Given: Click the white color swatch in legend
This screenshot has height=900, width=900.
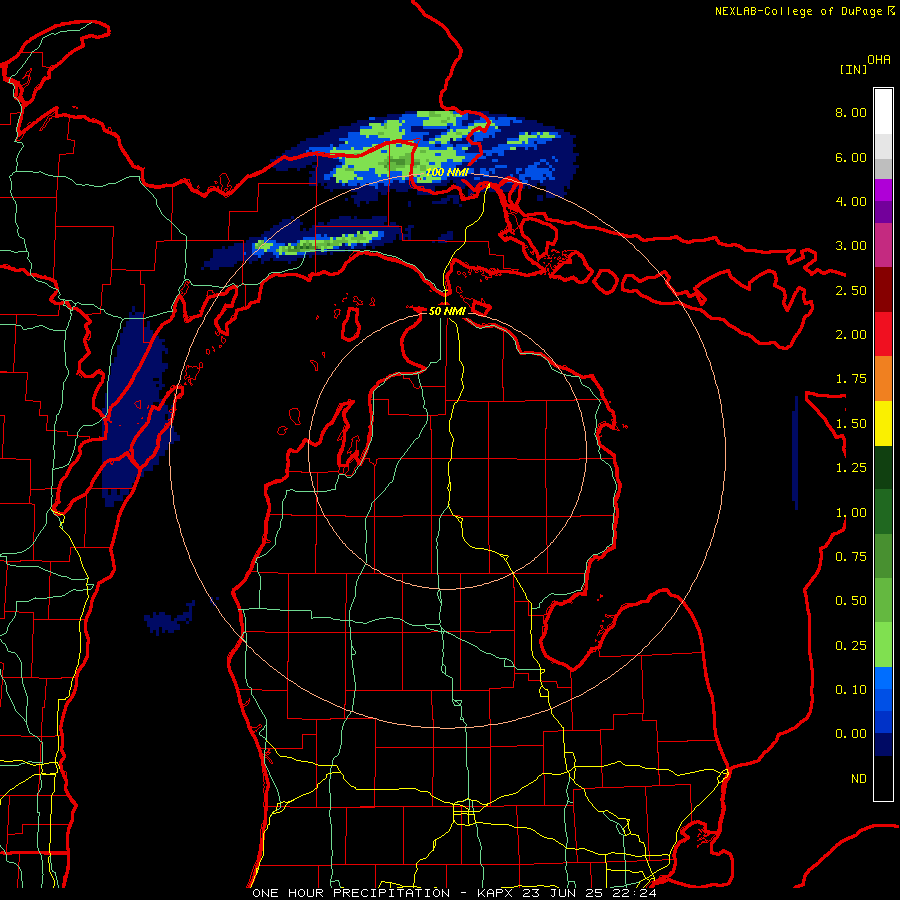Looking at the screenshot, I should (x=883, y=112).
